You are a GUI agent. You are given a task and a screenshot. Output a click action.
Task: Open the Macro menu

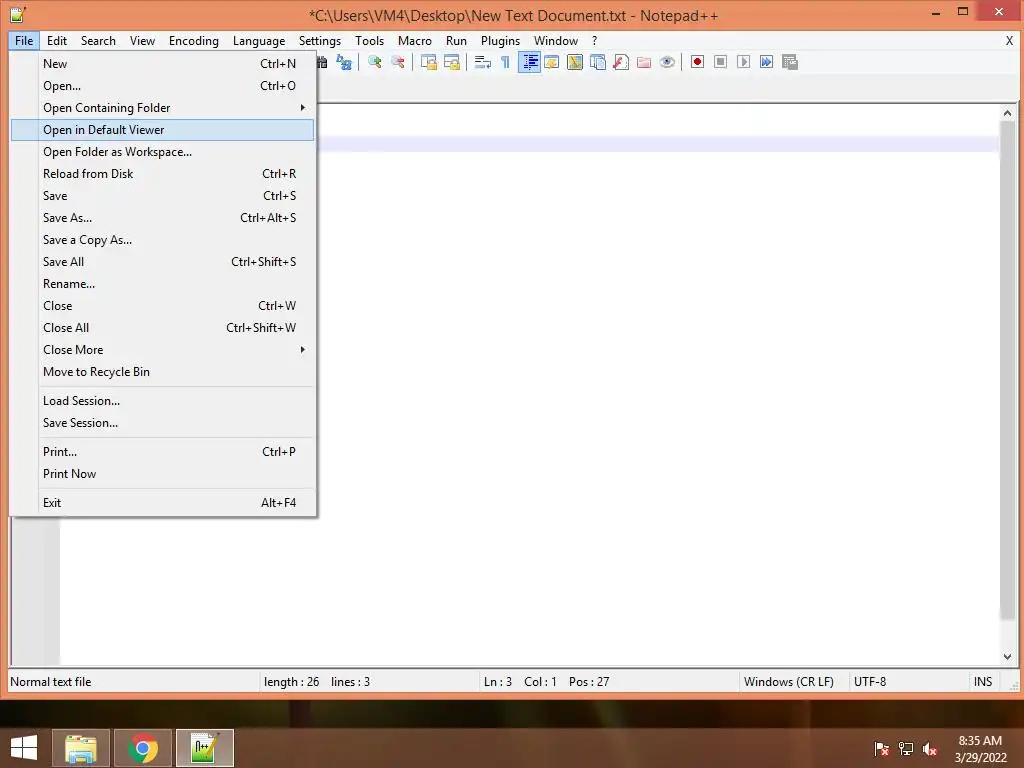tap(415, 40)
